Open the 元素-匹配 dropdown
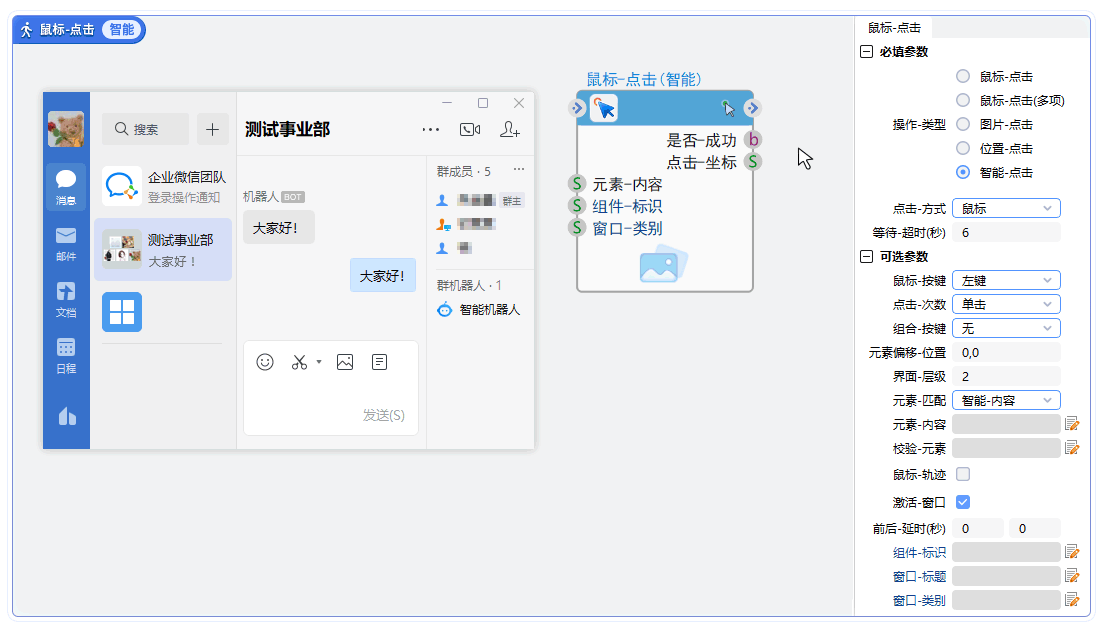The height and width of the screenshot is (626, 1106). pos(1006,400)
